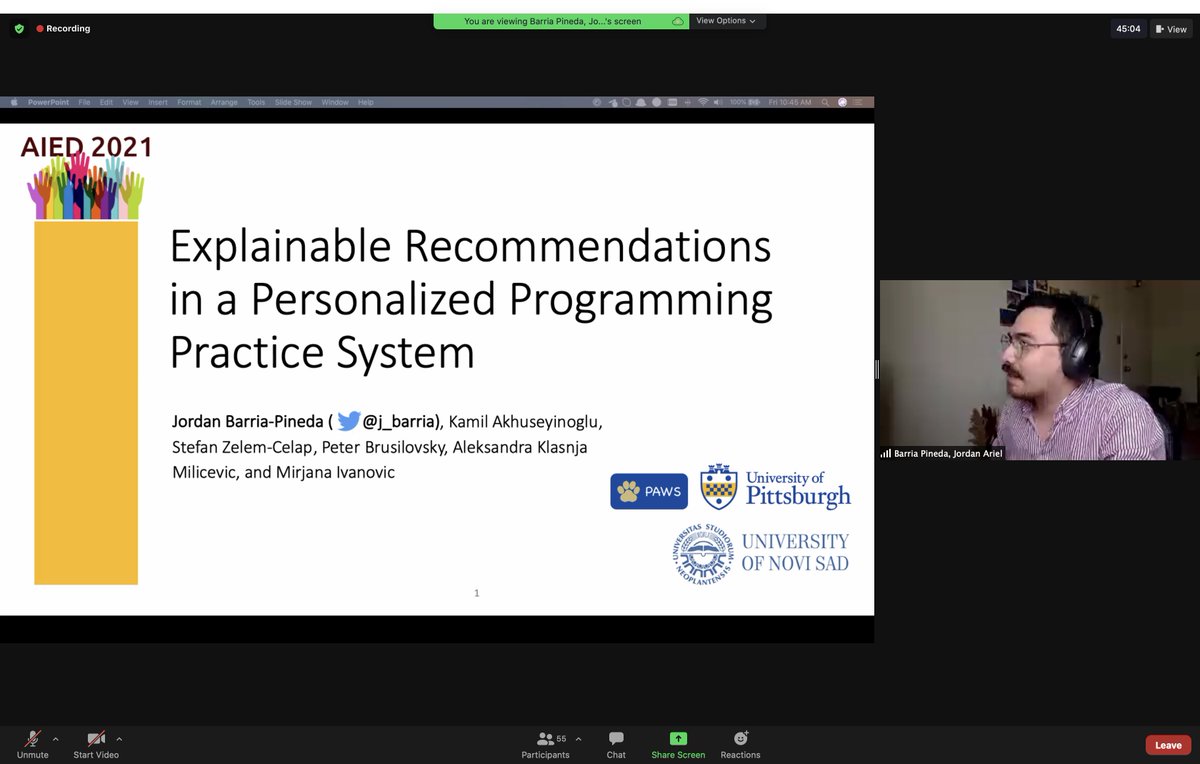Click the Leave button

[x=1167, y=744]
